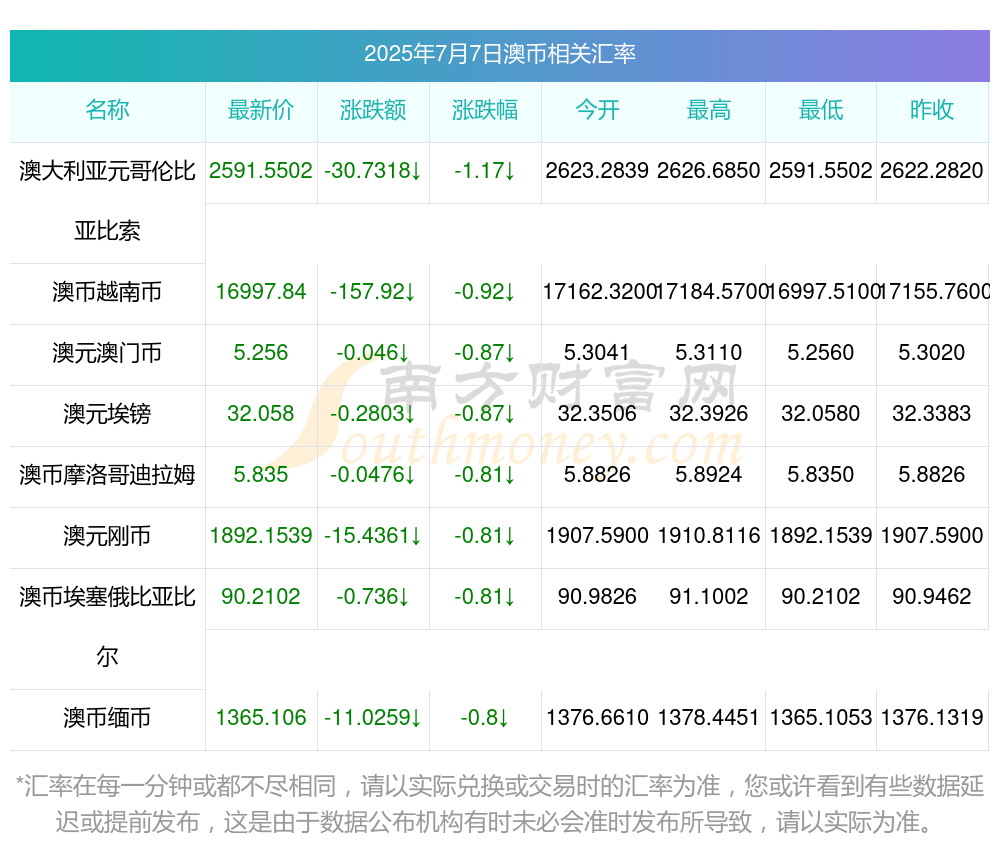Select latest price 16997.84

tap(261, 291)
